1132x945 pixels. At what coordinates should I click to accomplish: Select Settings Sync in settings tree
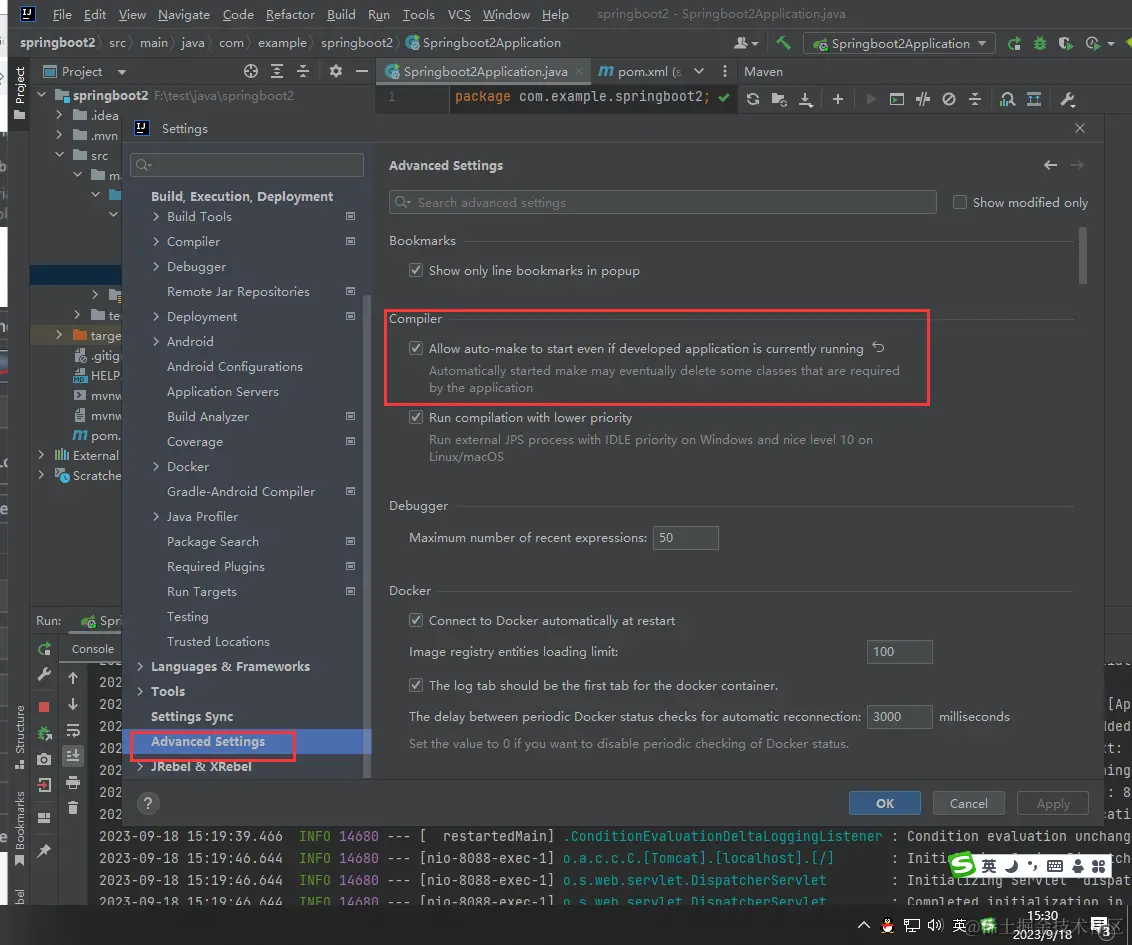192,717
